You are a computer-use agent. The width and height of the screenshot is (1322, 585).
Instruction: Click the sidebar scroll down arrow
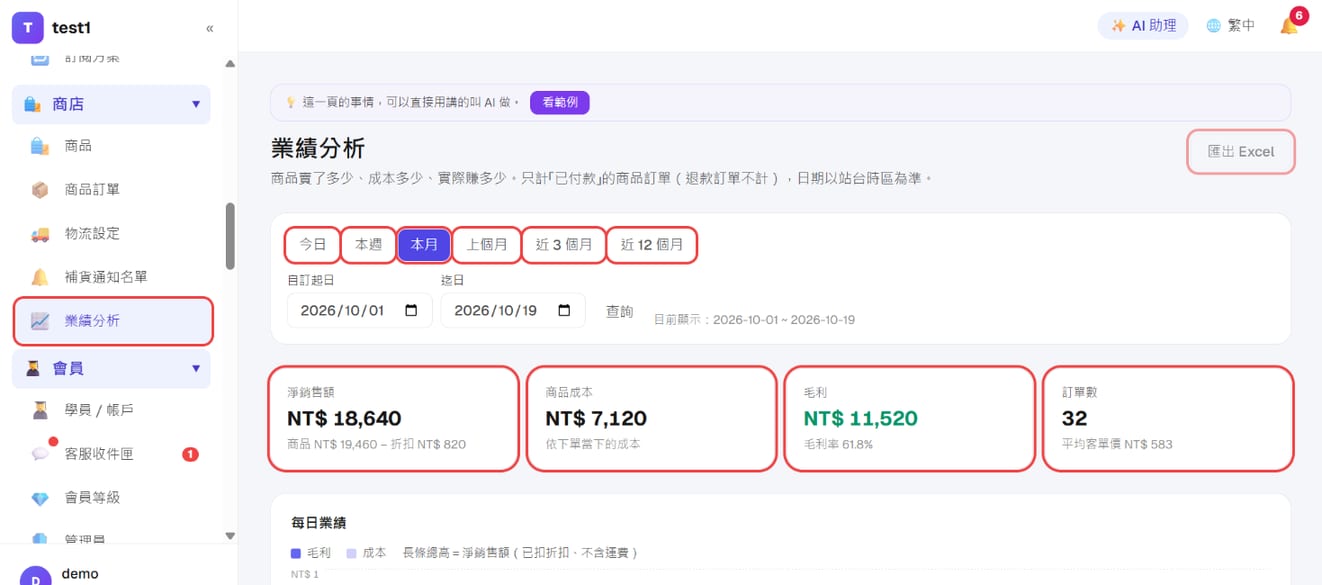pos(230,536)
